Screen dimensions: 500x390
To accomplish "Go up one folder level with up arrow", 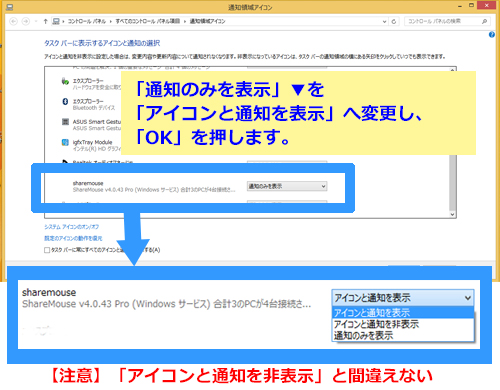I will pos(45,21).
